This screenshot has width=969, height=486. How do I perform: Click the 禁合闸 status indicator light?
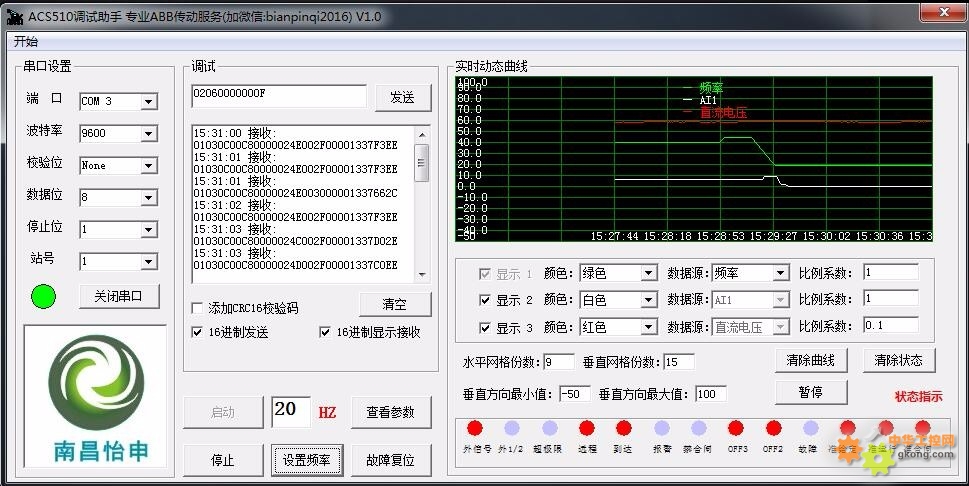coord(699,428)
